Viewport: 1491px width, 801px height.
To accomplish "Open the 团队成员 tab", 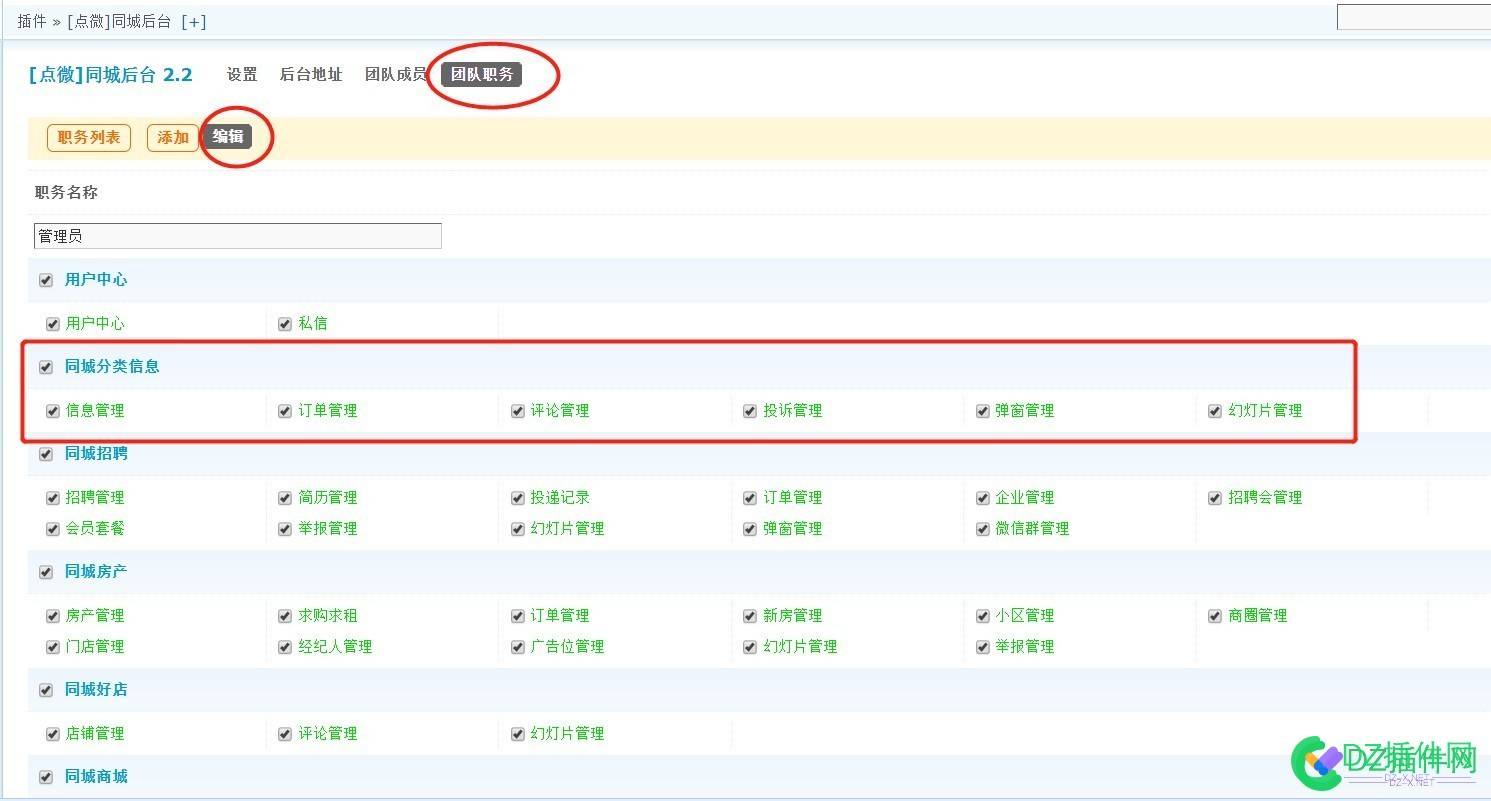I will click(x=396, y=74).
